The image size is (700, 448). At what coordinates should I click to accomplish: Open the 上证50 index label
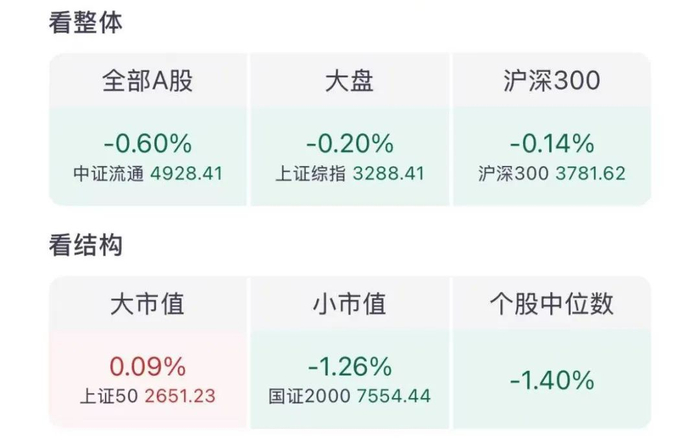coord(110,395)
